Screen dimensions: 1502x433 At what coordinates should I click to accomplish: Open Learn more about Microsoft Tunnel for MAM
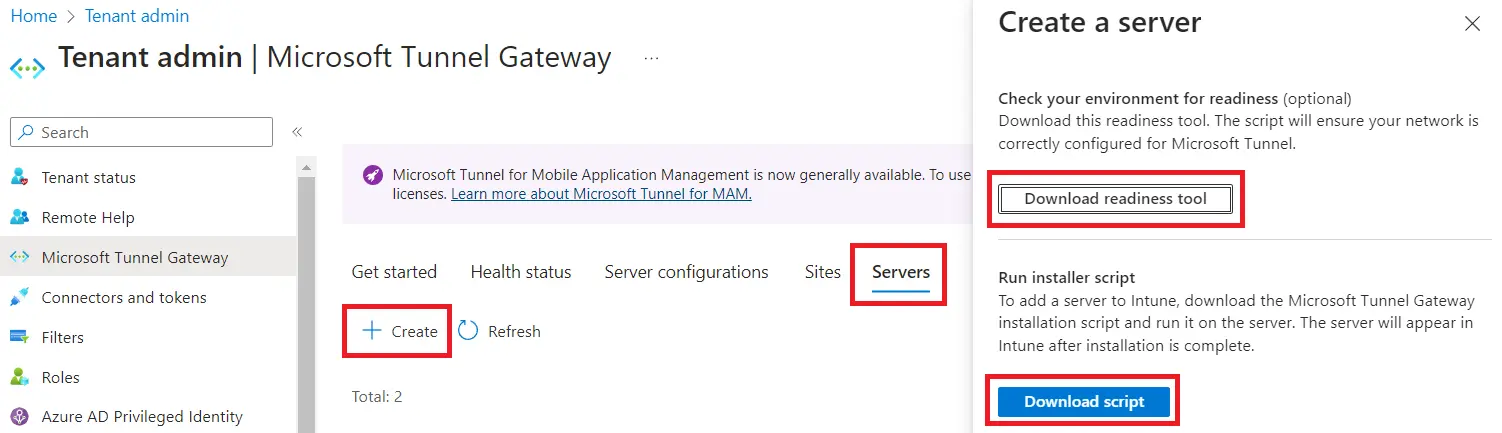[601, 194]
